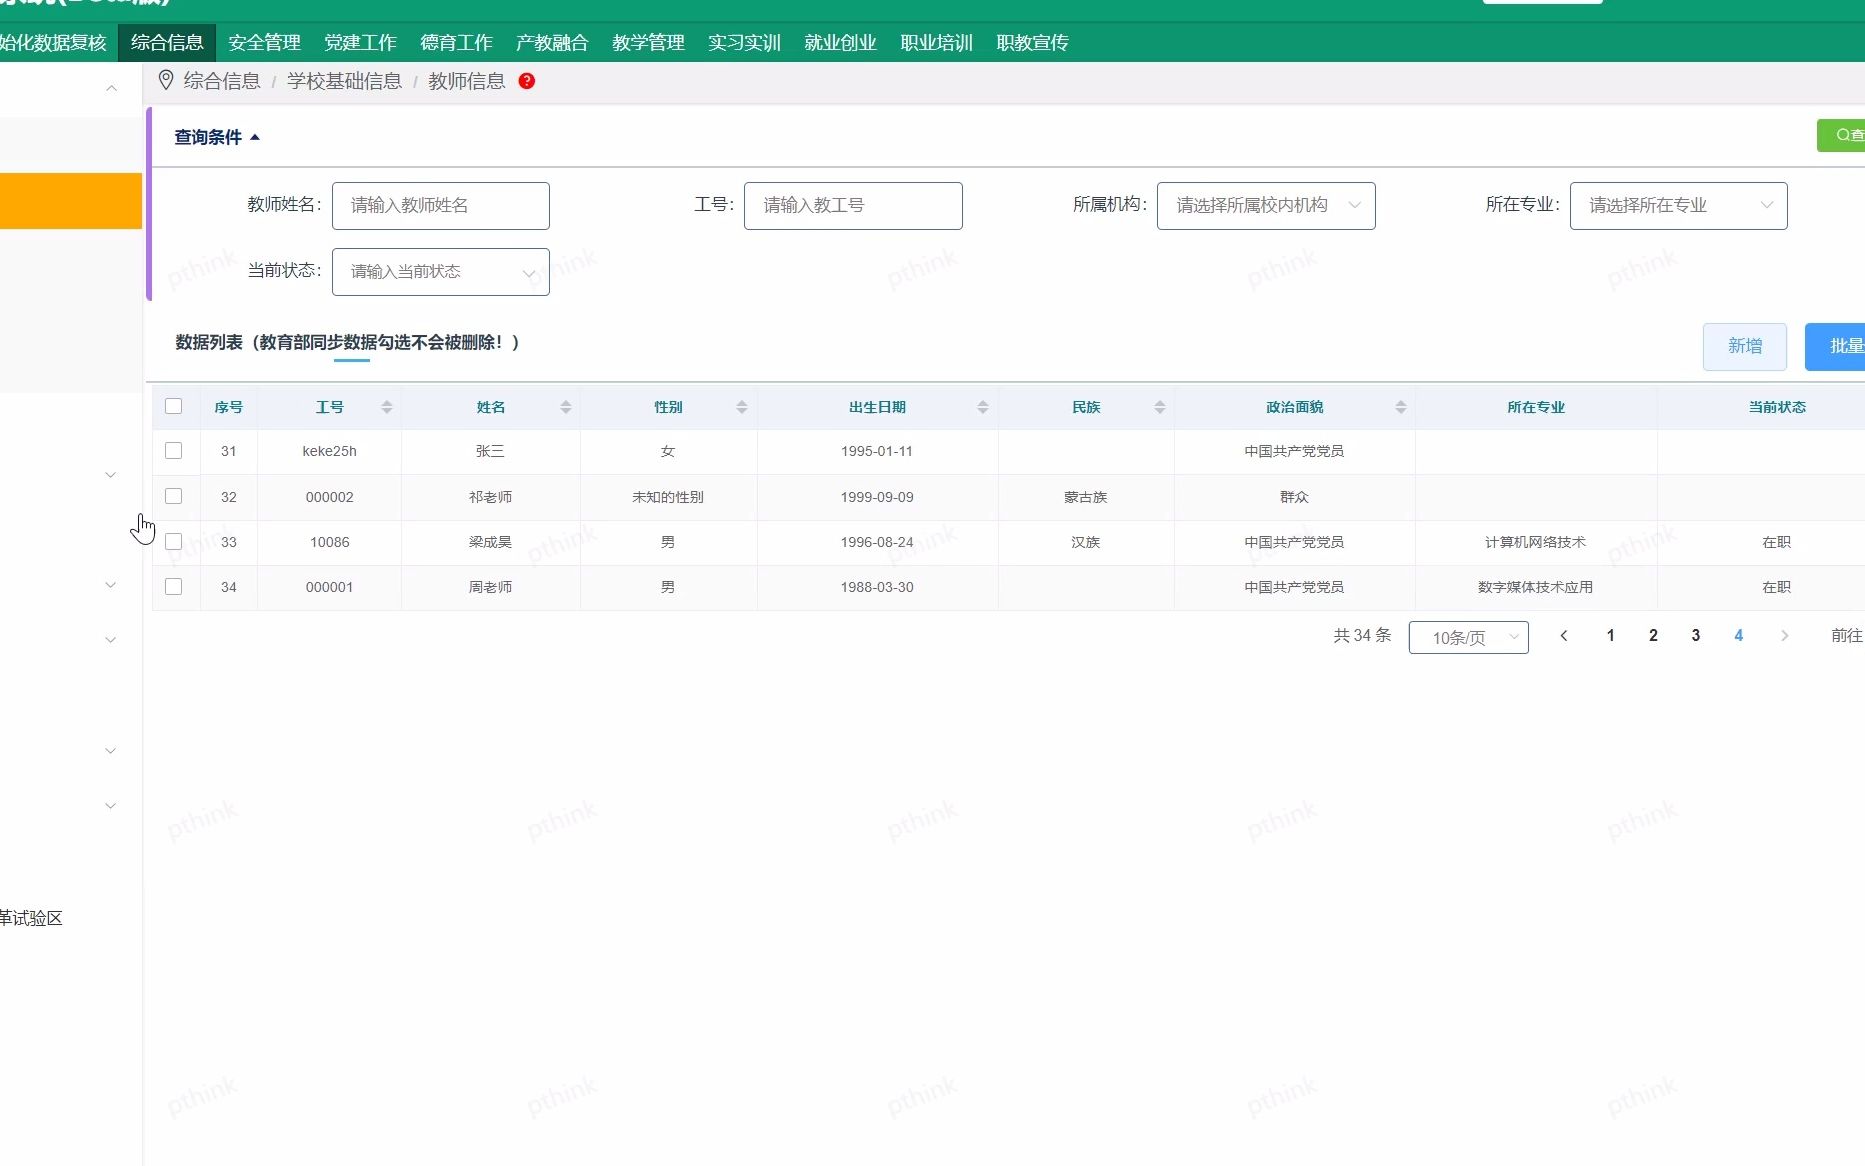Sort table by 工号 column arrows
The width and height of the screenshot is (1865, 1166).
(386, 407)
